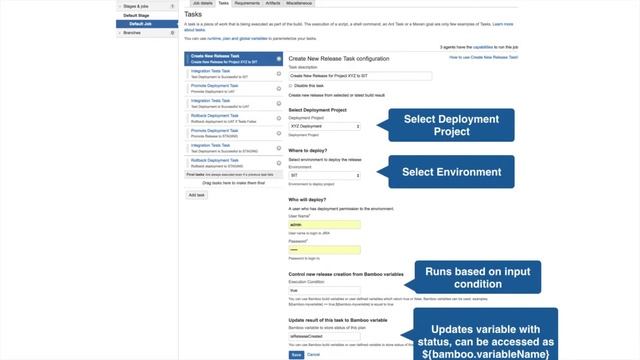Click the circular icon on Promote Deployment to UAT row
This screenshot has width=640, height=360.
279,89
